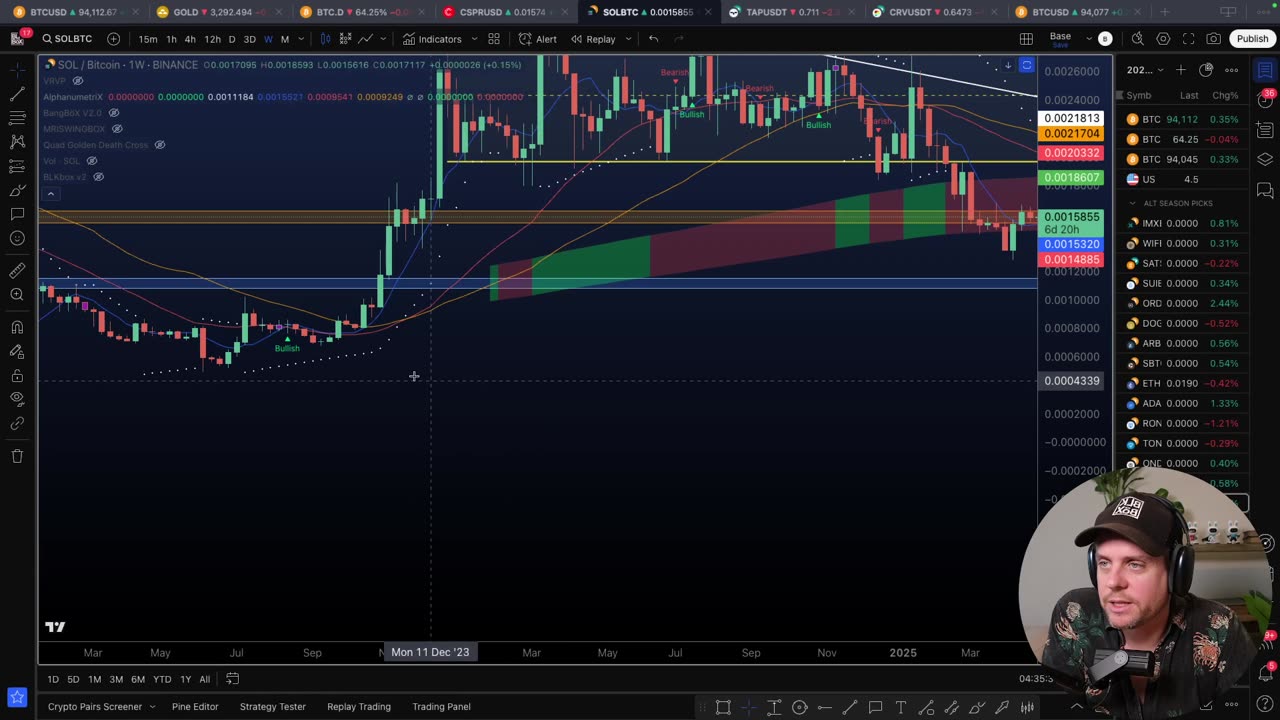1280x720 pixels.
Task: Select the text annotation tool in left sidebar
Action: [x=17, y=214]
